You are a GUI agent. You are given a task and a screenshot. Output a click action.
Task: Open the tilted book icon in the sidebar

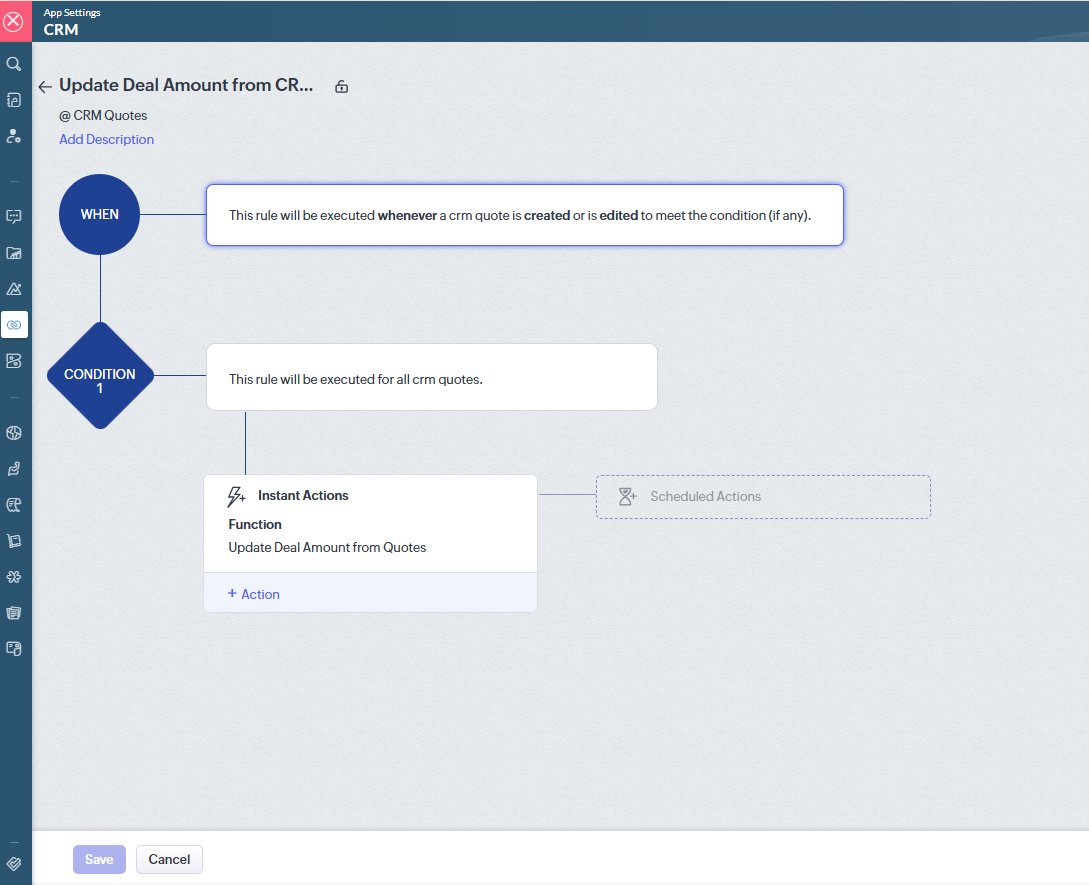tap(14, 541)
